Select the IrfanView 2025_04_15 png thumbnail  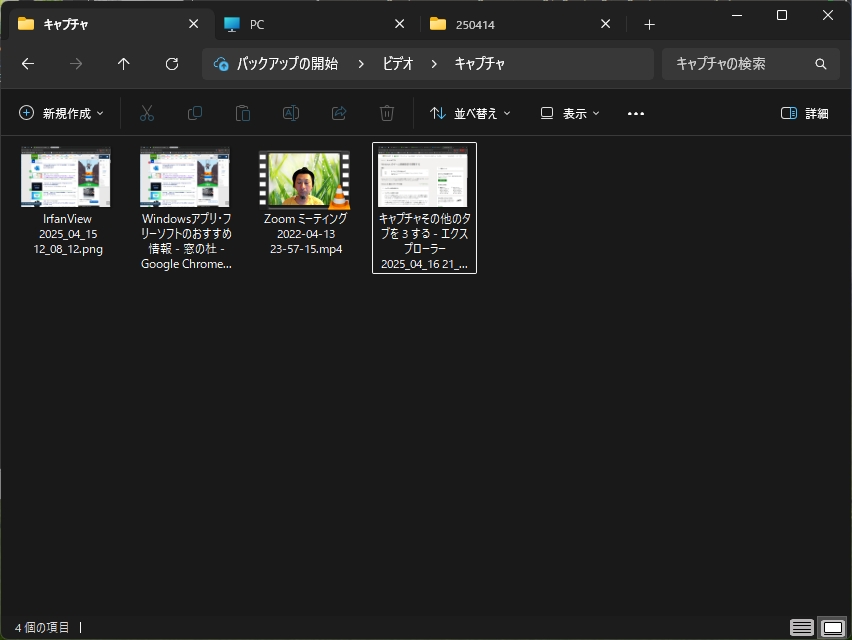point(66,177)
